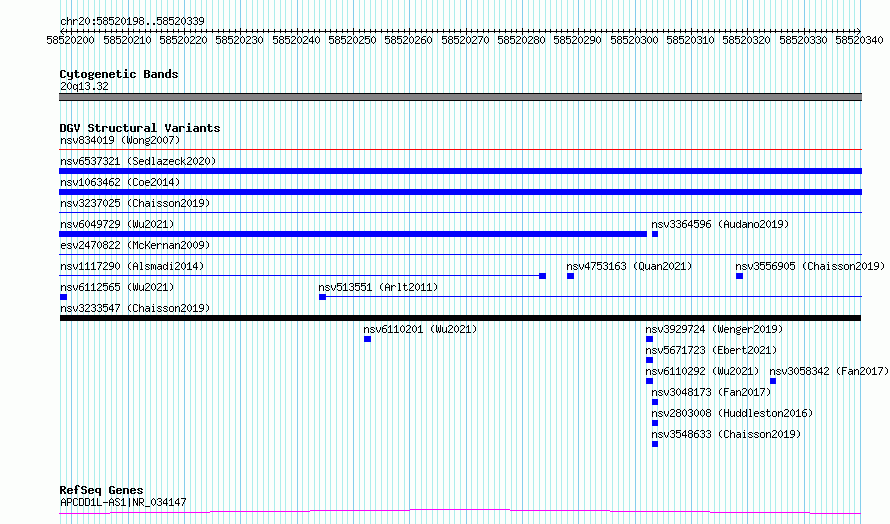
Task: Click the small blue nsv3058342 variant marker
Action: [773, 381]
